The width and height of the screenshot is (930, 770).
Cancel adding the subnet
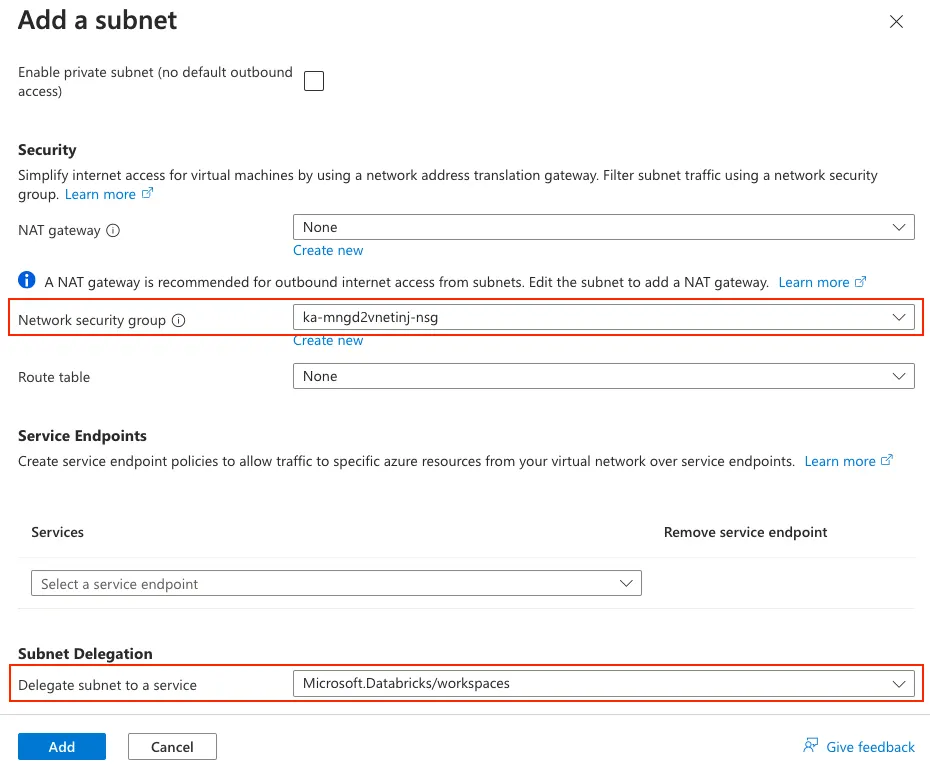coord(171,746)
